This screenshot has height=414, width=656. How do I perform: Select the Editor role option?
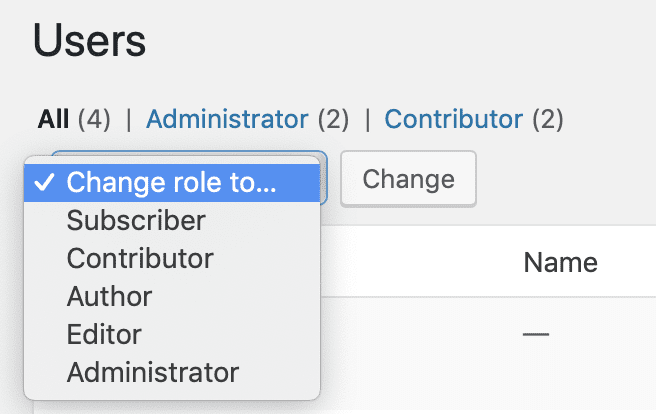tap(172, 335)
